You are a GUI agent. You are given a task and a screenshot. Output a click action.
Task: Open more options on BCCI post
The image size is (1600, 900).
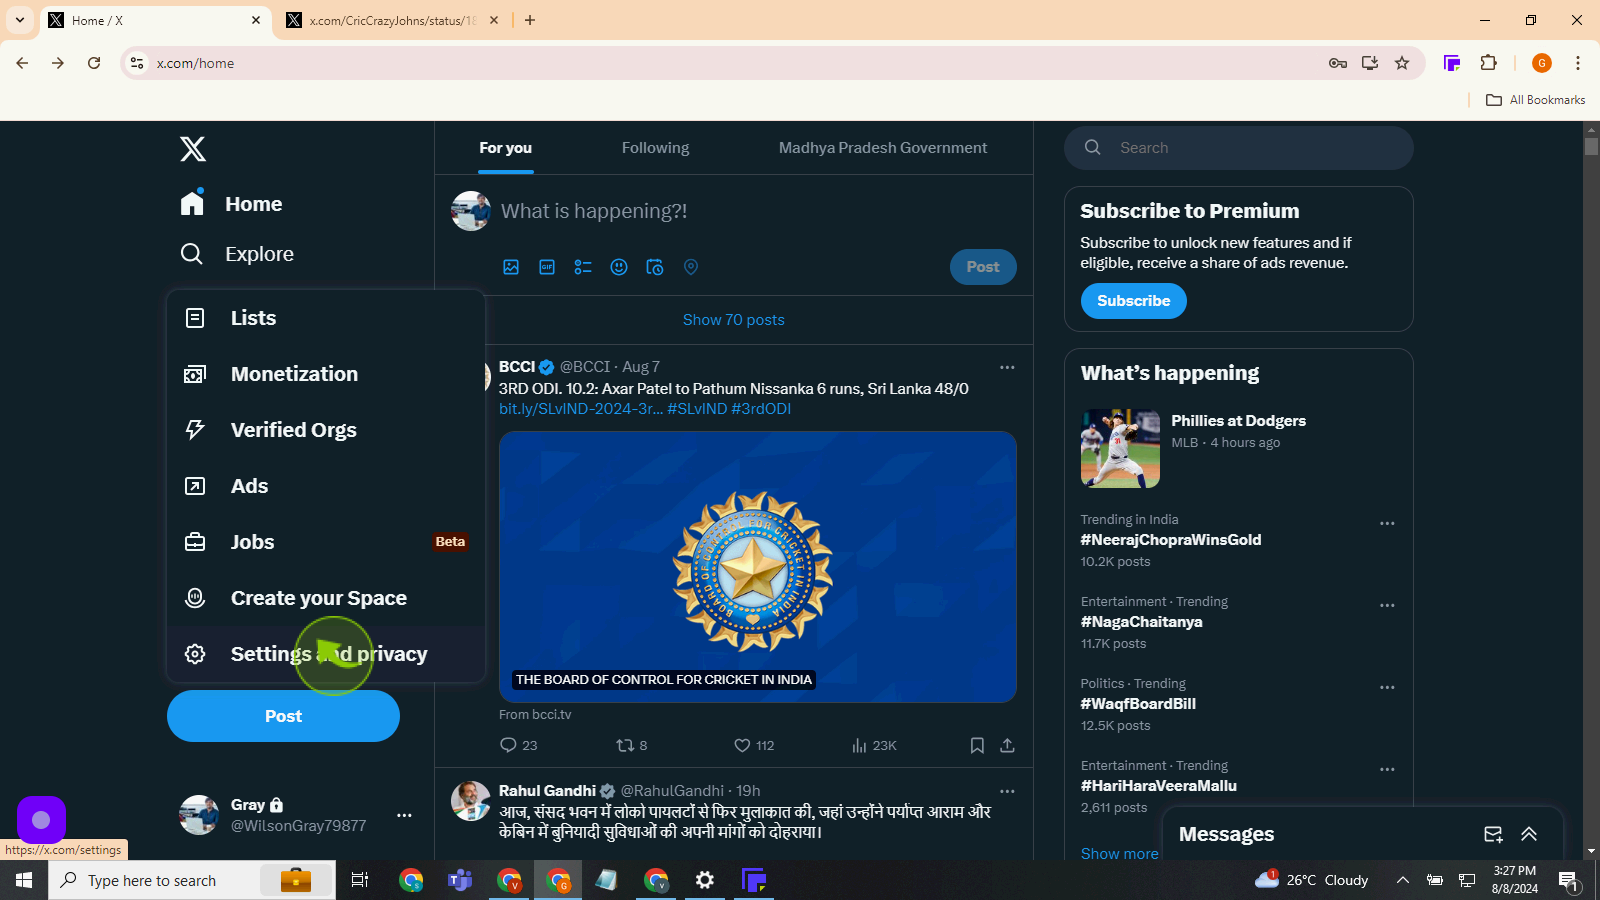(1007, 367)
